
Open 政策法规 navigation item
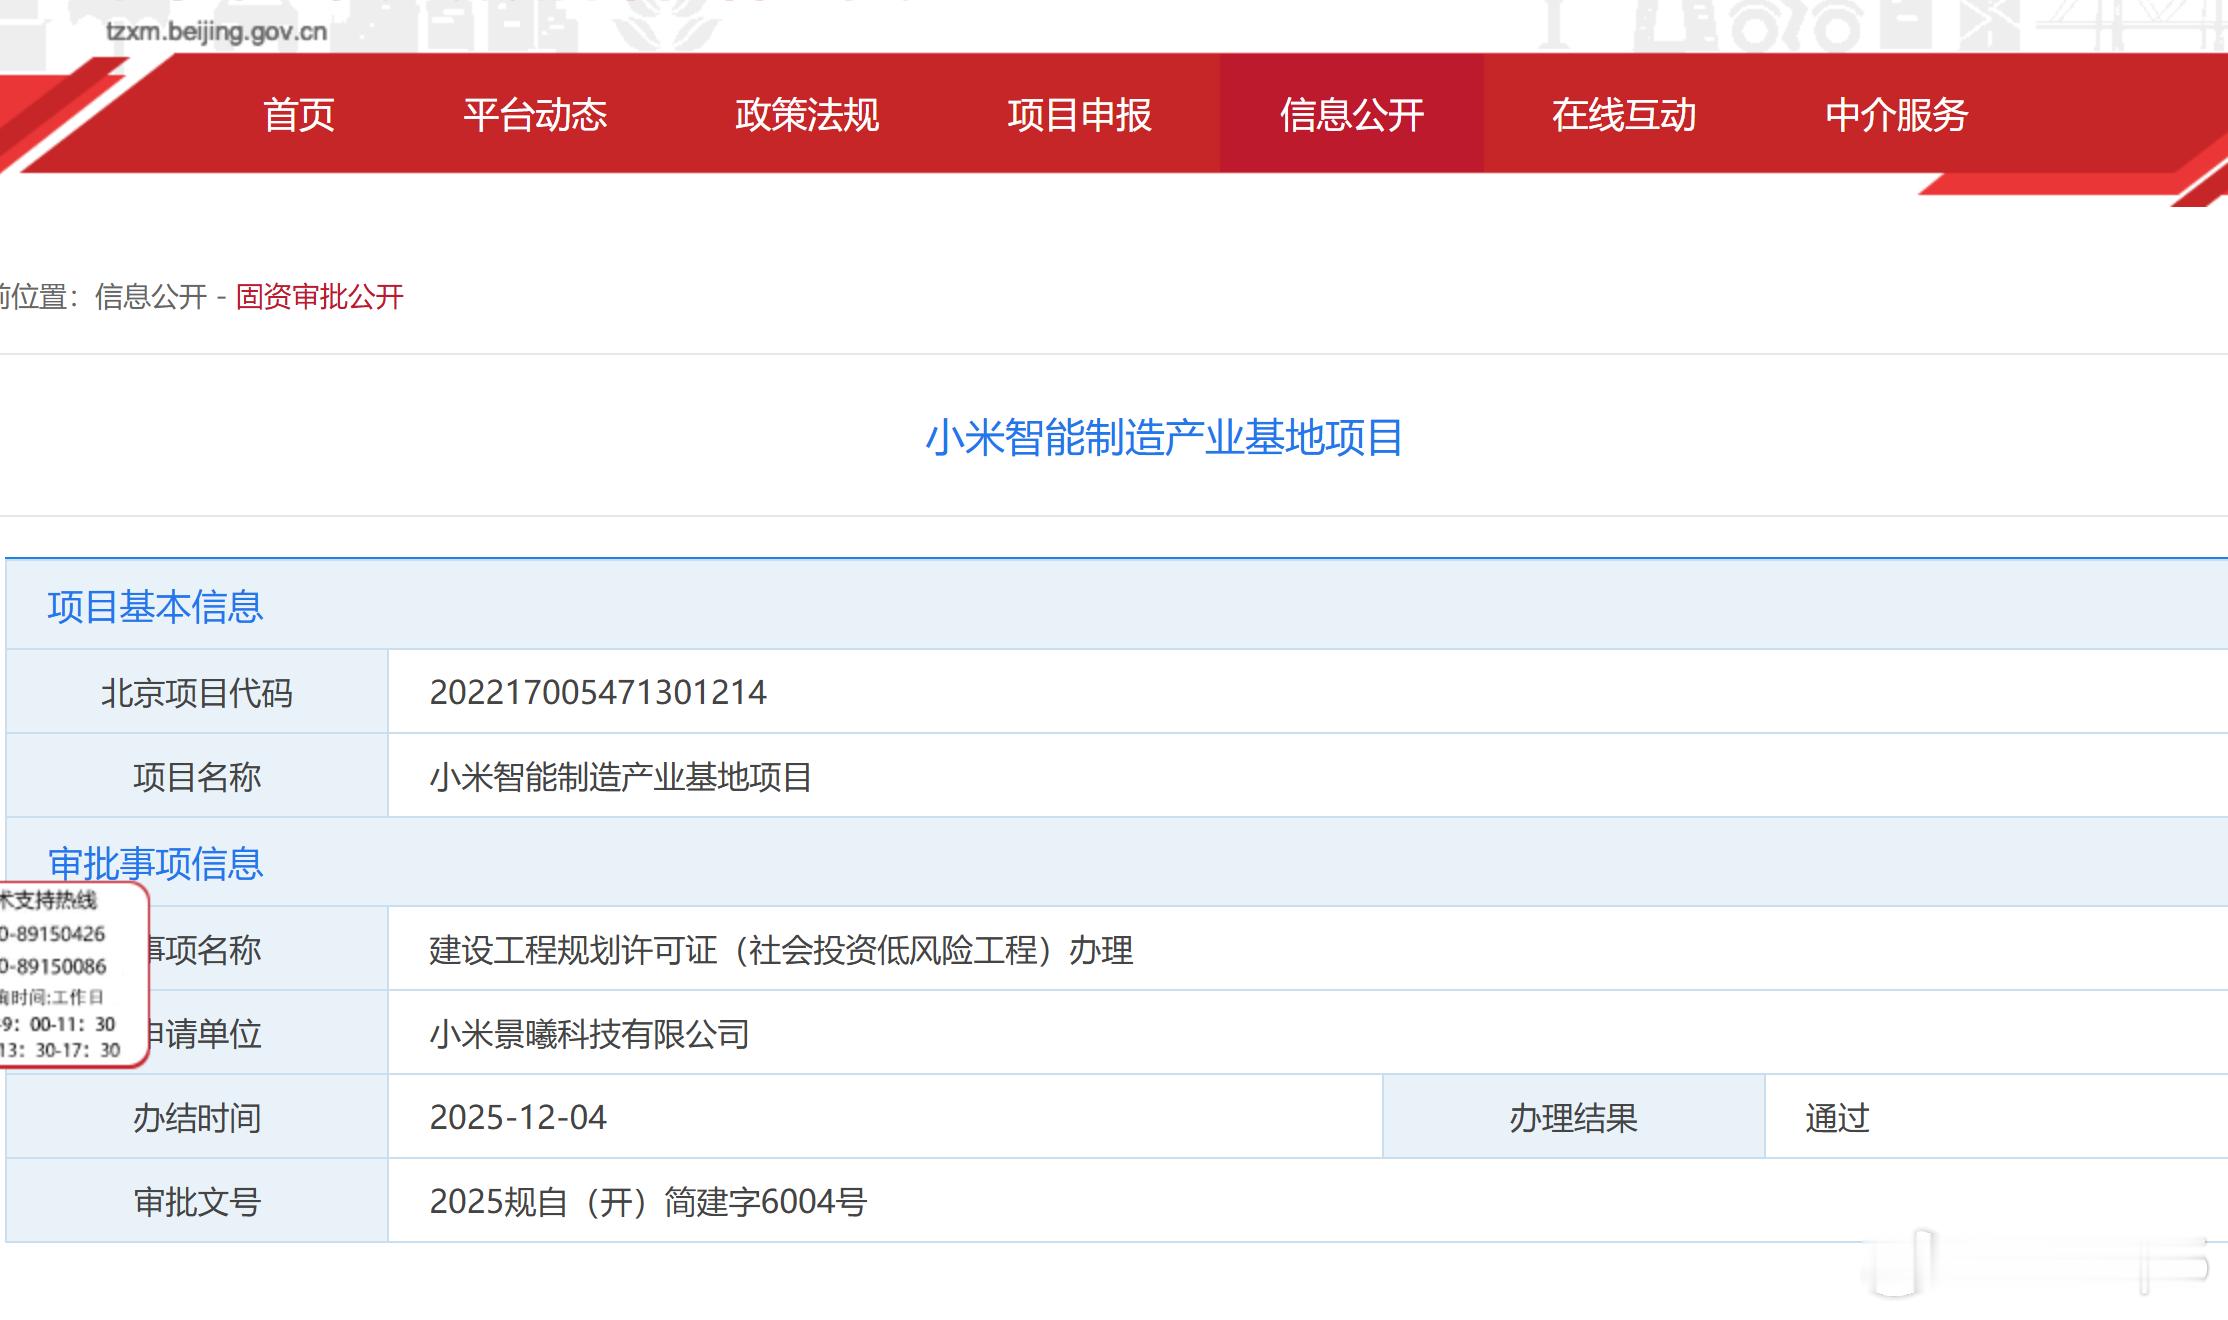click(x=807, y=115)
